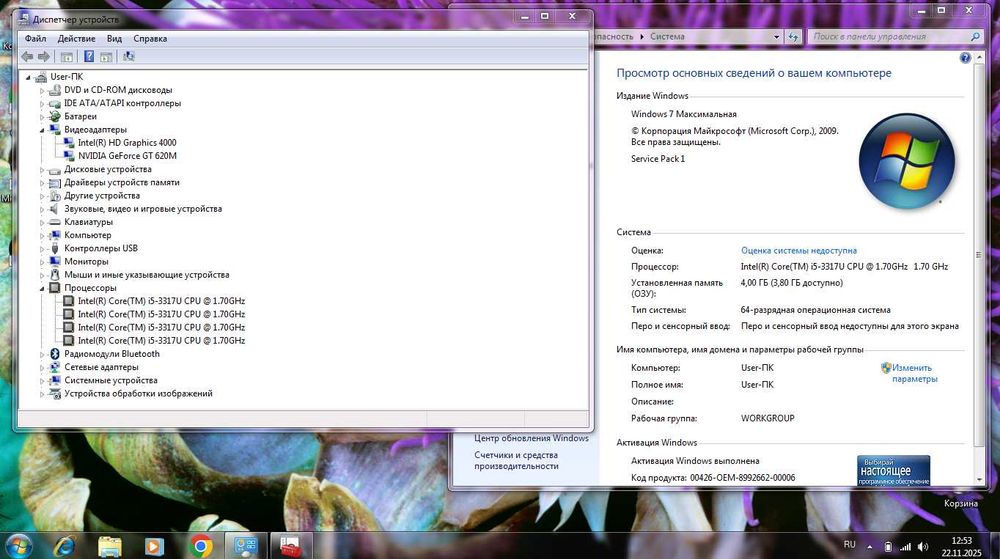Click the Мыши и иные указывающие устройства icon

pos(55,275)
